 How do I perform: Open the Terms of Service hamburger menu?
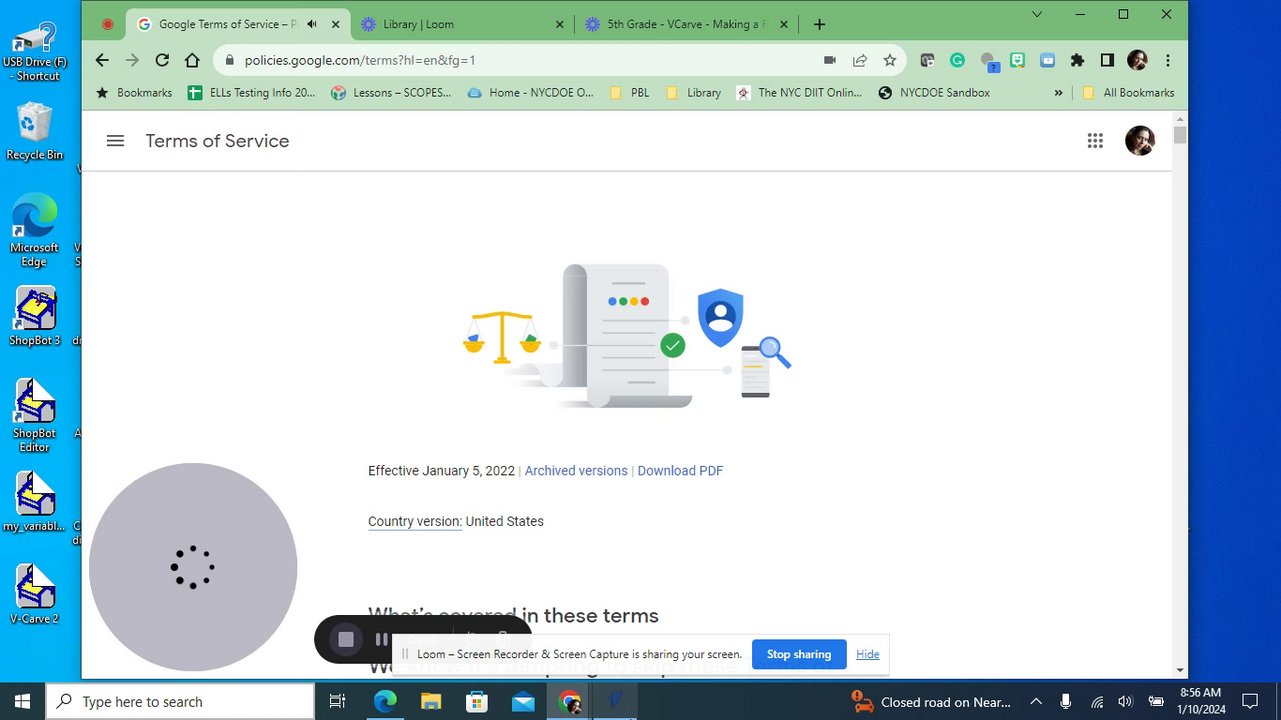pyautogui.click(x=115, y=141)
